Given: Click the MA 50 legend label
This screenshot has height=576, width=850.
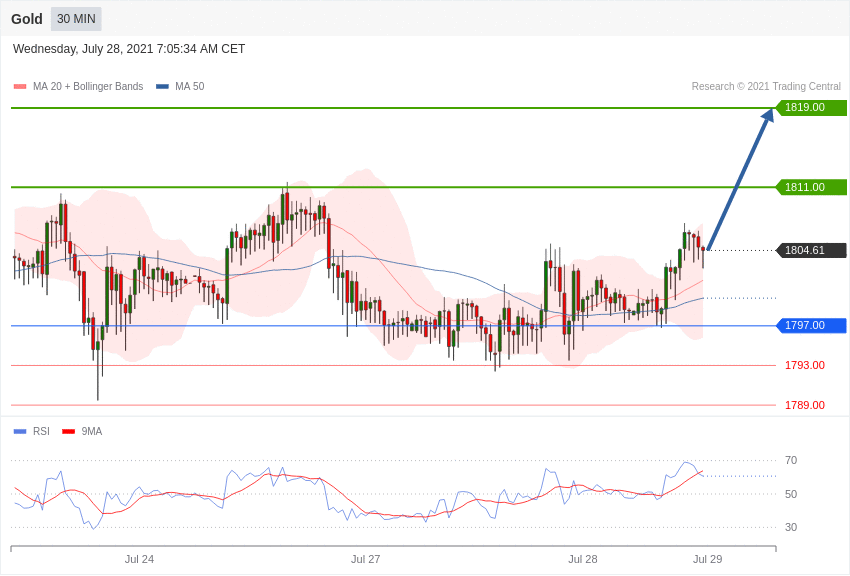Looking at the screenshot, I should pos(190,86).
